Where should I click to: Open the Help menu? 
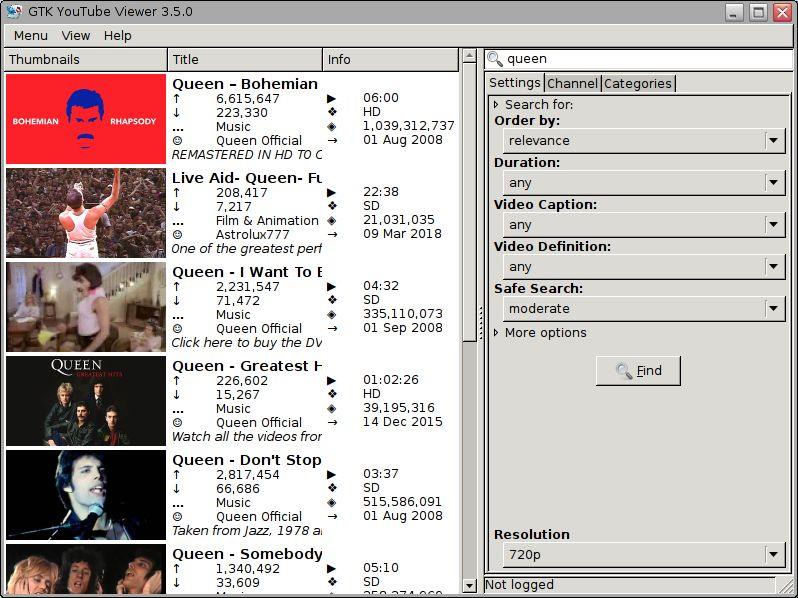[x=118, y=36]
